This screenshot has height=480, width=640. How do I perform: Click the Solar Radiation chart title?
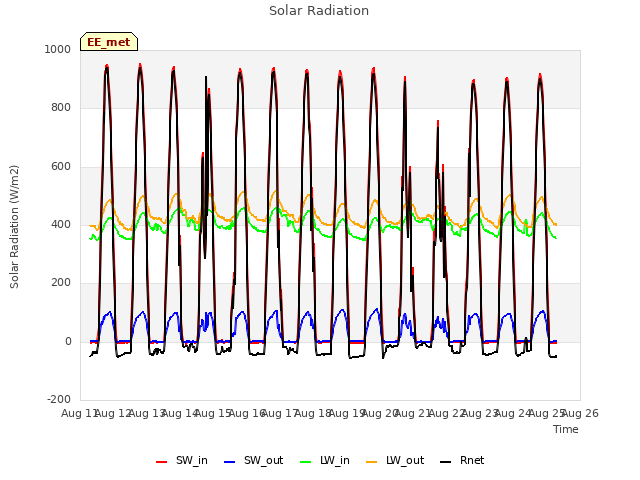click(x=319, y=11)
